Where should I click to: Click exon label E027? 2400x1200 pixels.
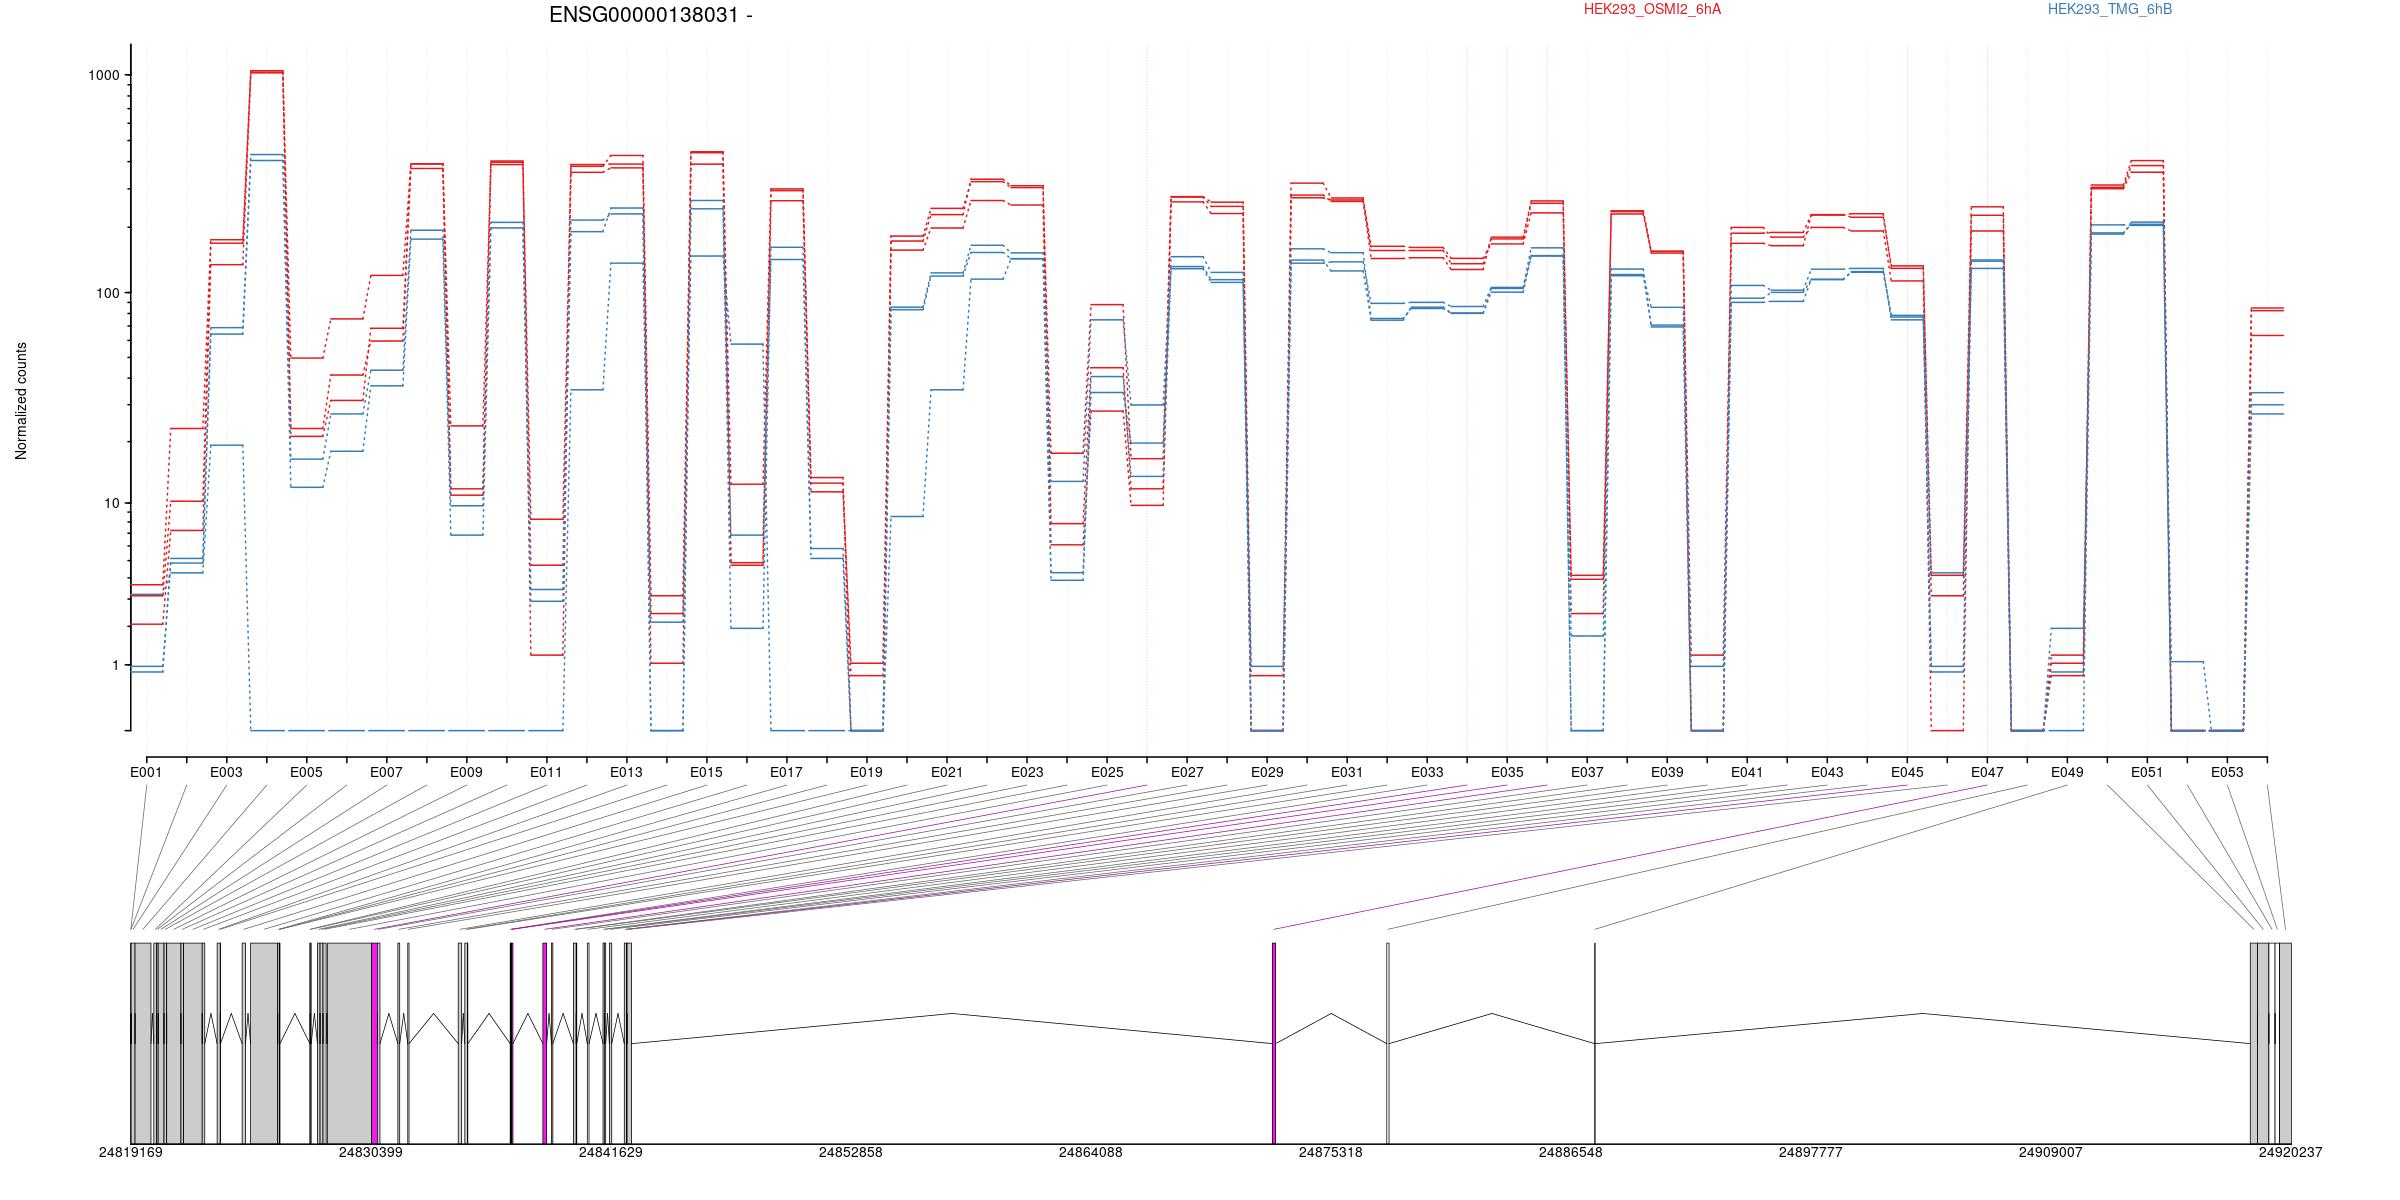coord(1187,772)
